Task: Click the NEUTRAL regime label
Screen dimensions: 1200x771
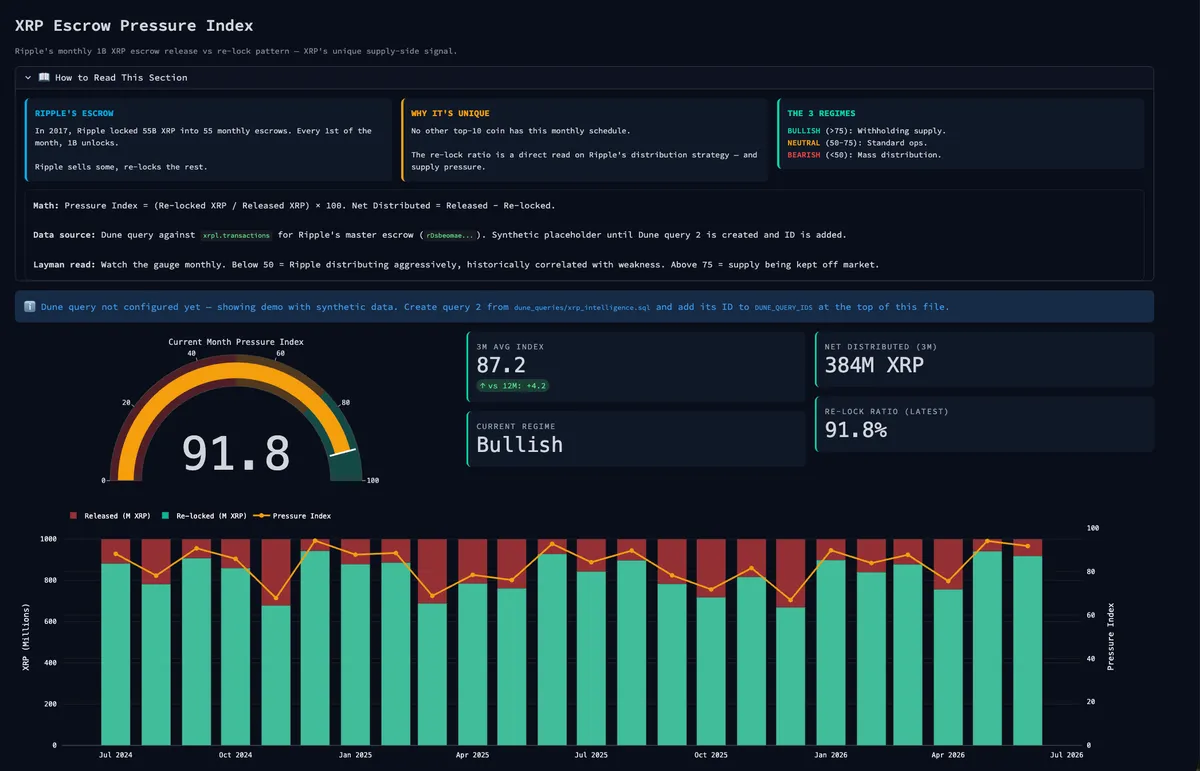Action: pos(804,143)
